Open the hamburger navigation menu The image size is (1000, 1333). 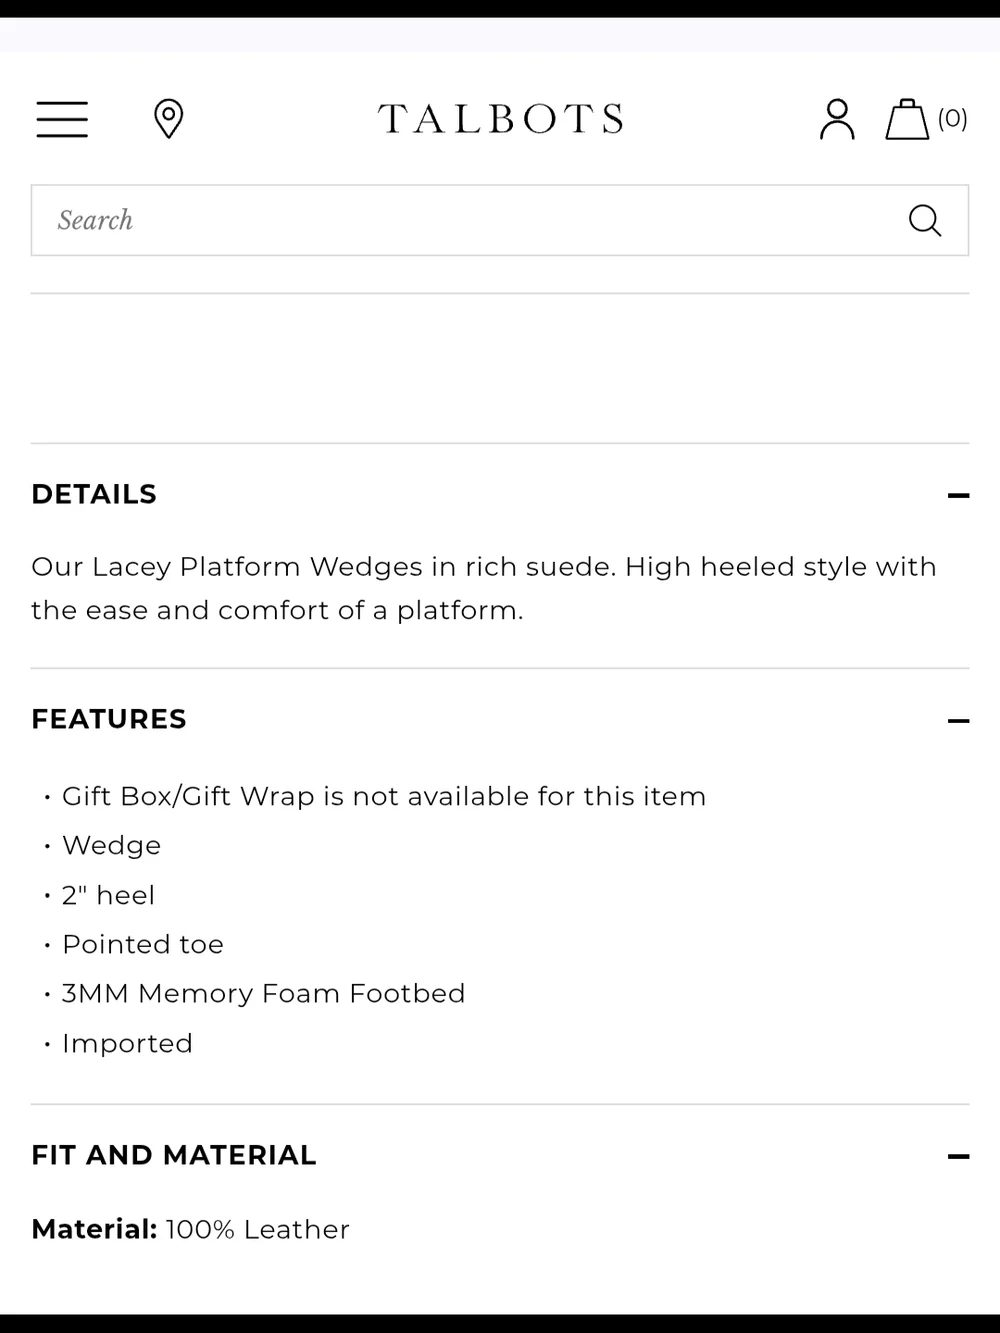click(62, 119)
